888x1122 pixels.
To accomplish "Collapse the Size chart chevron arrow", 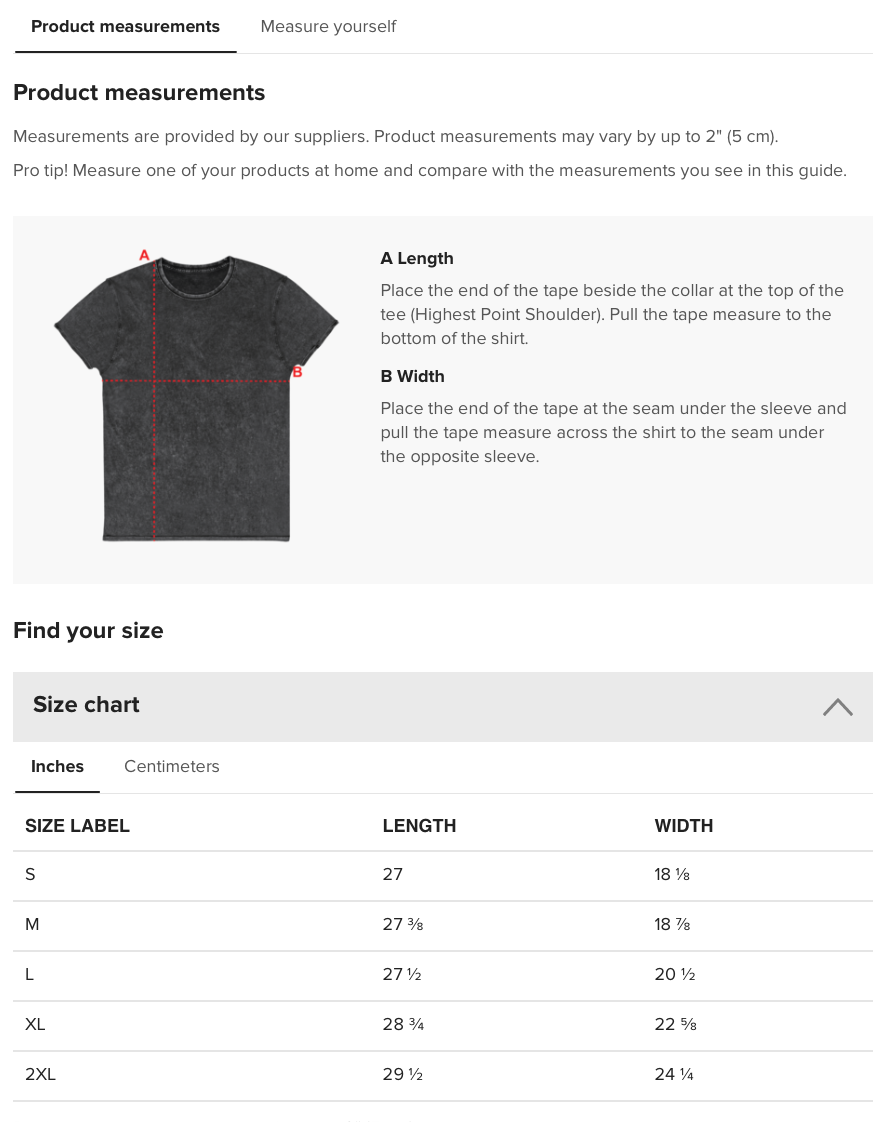I will tap(837, 707).
